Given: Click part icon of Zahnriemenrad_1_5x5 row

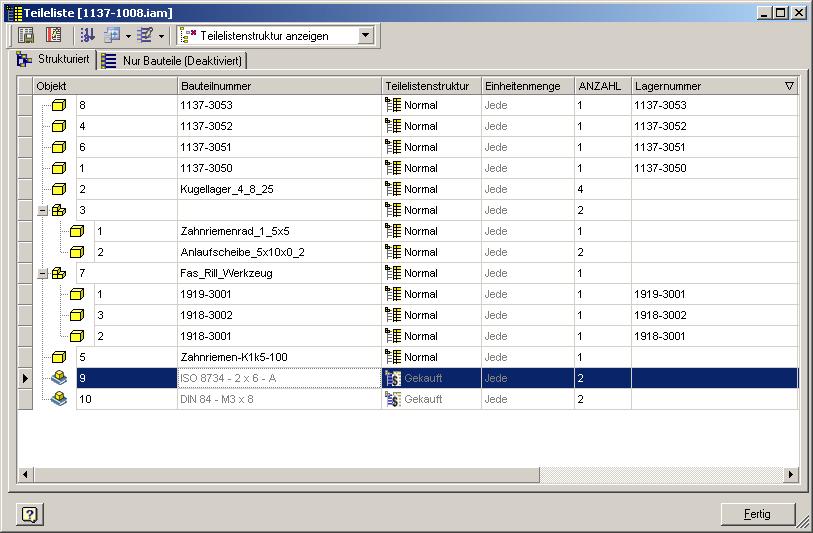Looking at the screenshot, I should 77,231.
